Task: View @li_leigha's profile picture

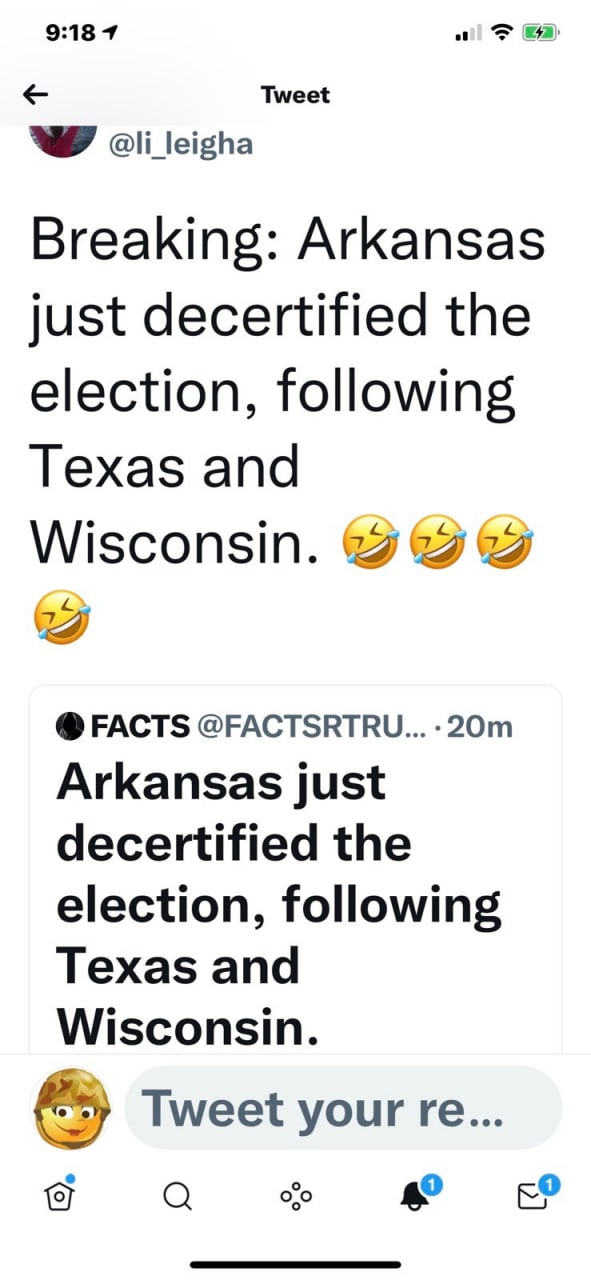Action: point(63,138)
